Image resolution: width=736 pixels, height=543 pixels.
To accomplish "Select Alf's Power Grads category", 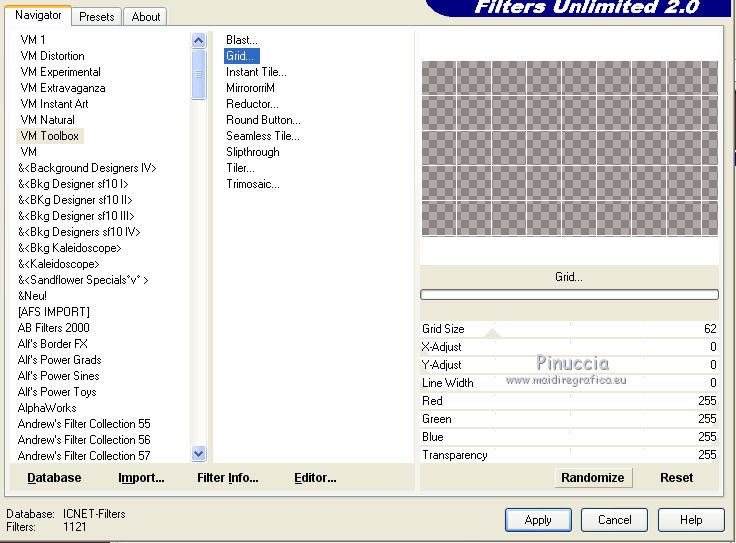I will [59, 360].
